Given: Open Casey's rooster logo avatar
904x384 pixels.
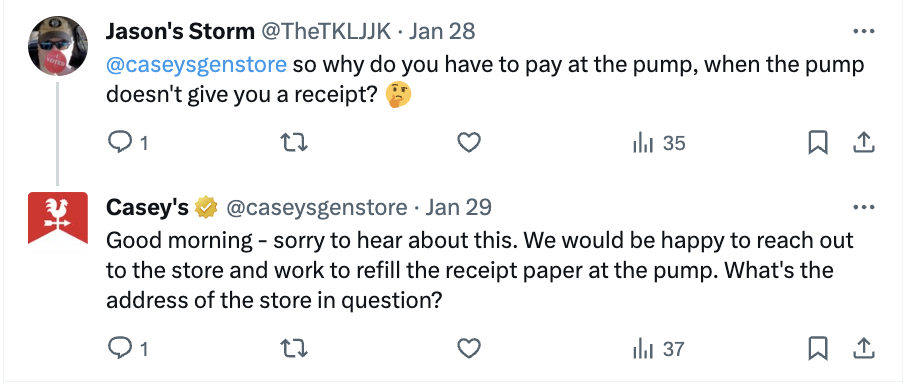Looking at the screenshot, I should 58,218.
